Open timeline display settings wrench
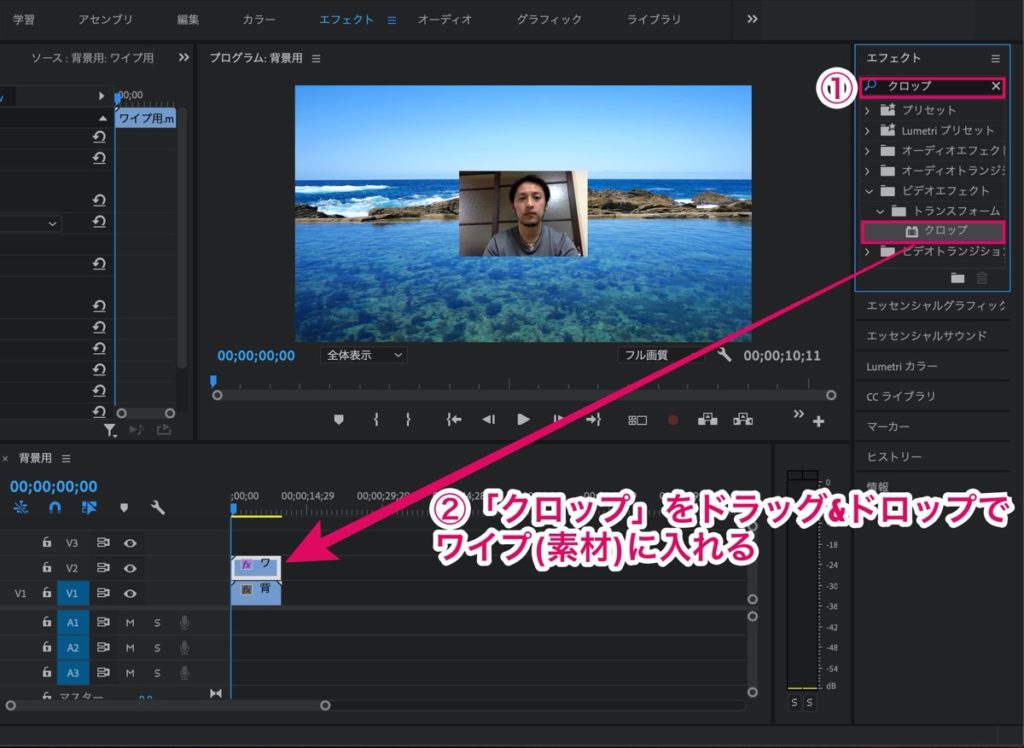 click(x=157, y=508)
